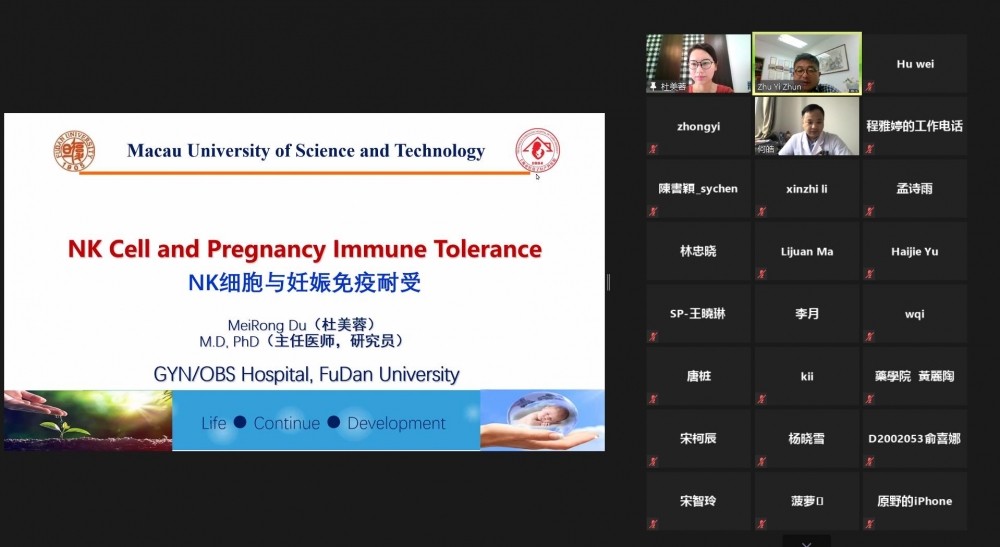This screenshot has height=547, width=1000.
Task: Select the 程雅婷的工作电话 participant tile
Action: tap(914, 126)
